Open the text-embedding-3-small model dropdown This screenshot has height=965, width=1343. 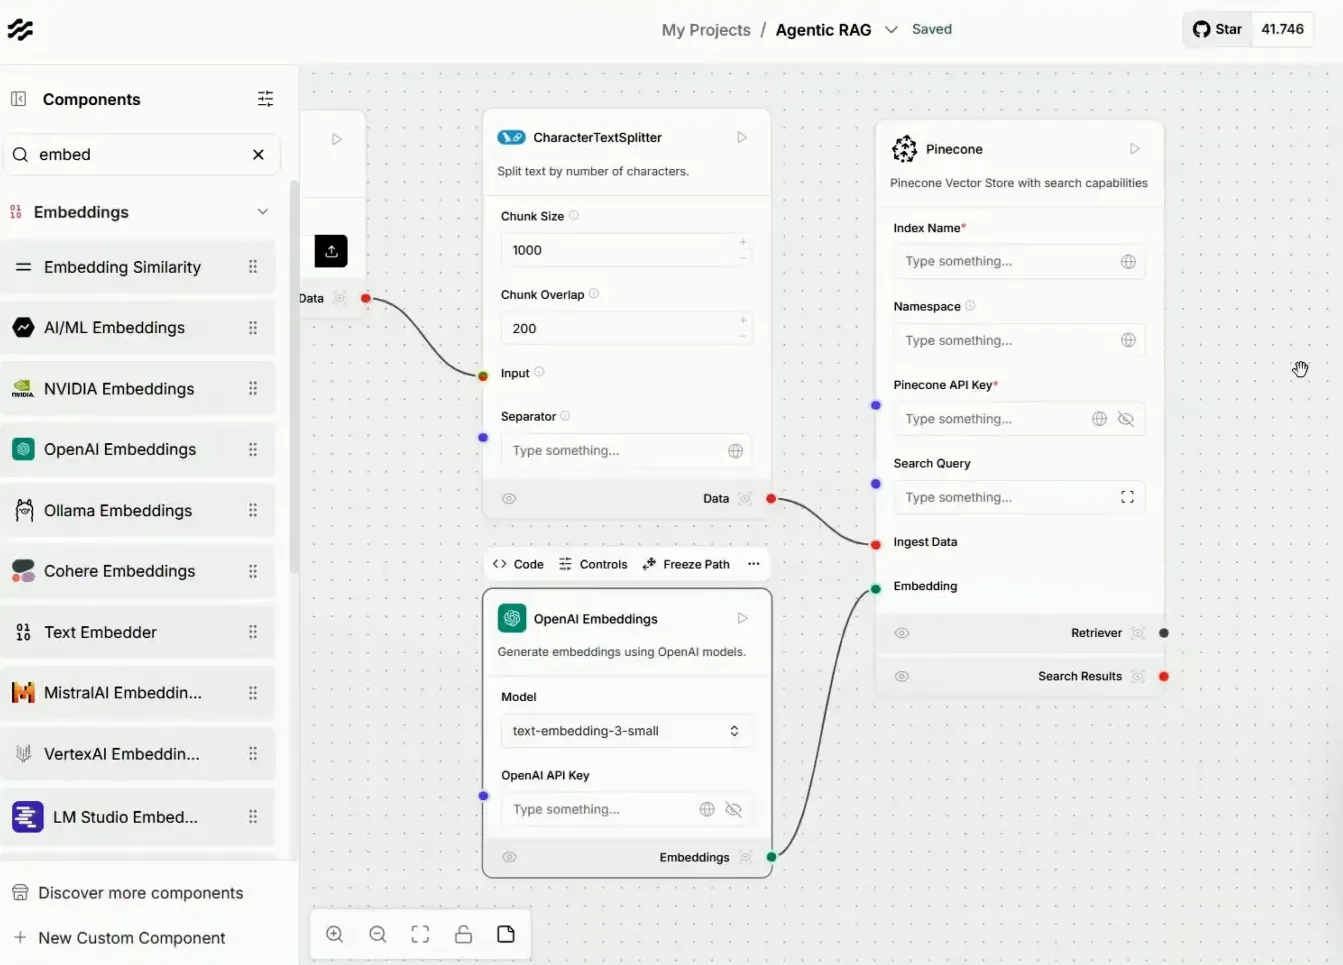[x=626, y=731]
